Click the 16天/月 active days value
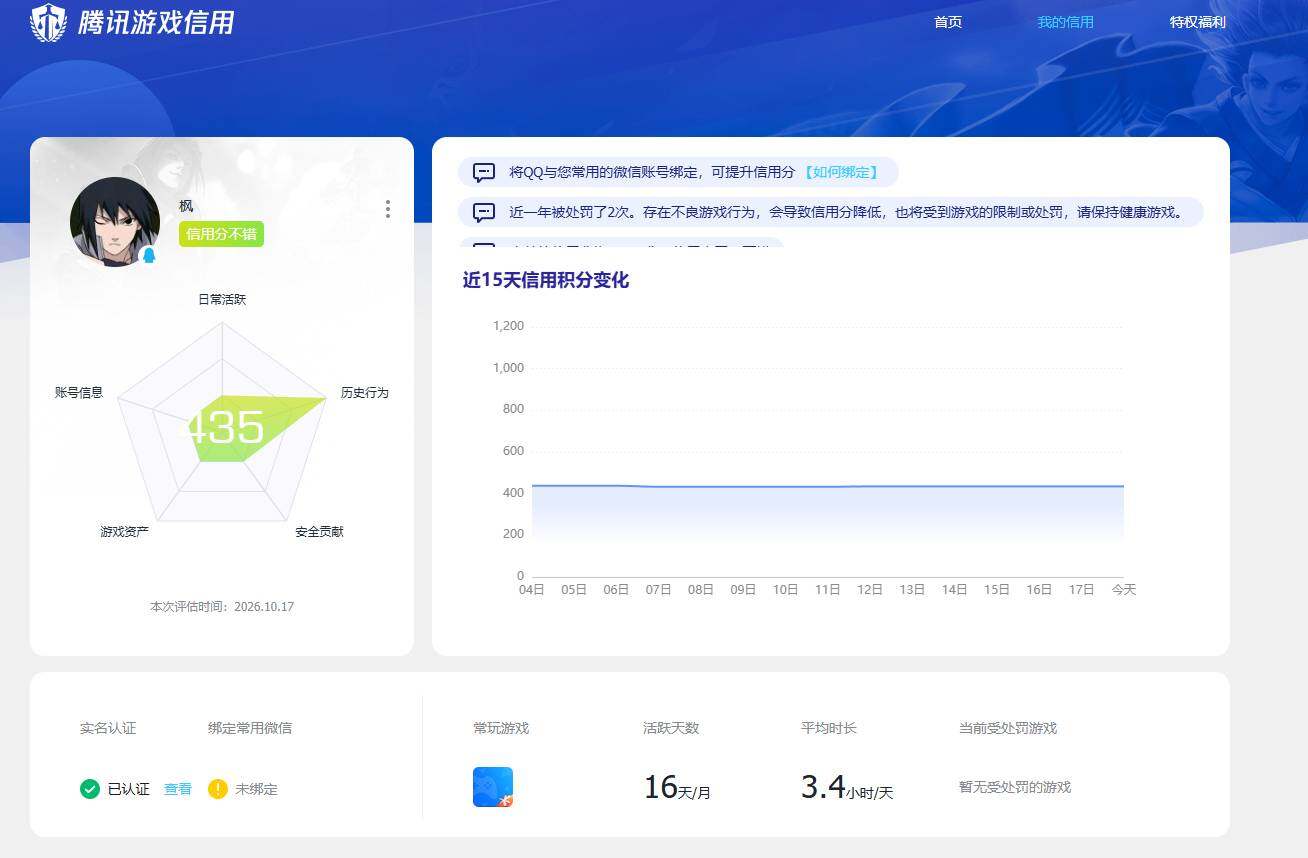Screen dimensions: 1308x858 pos(677,788)
